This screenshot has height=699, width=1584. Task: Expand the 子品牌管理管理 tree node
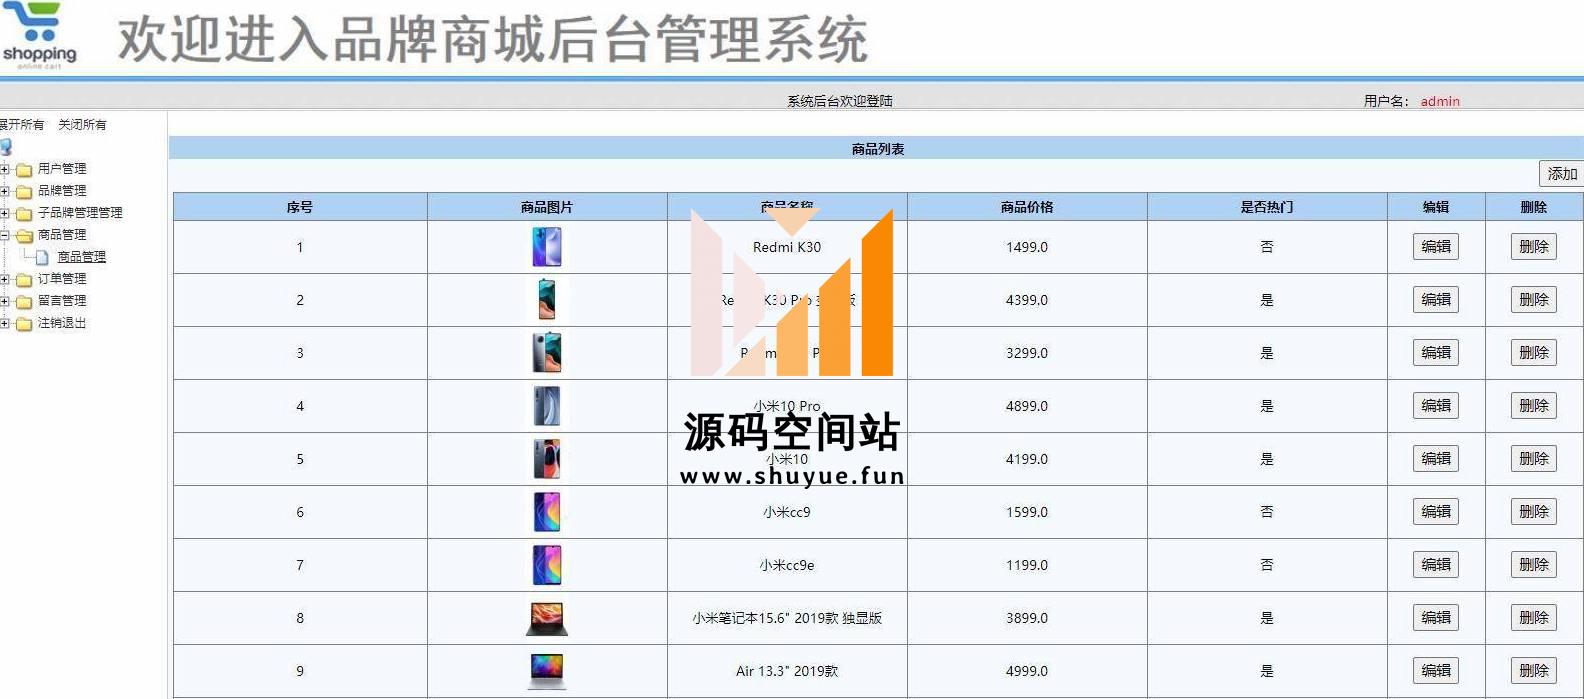point(5,213)
